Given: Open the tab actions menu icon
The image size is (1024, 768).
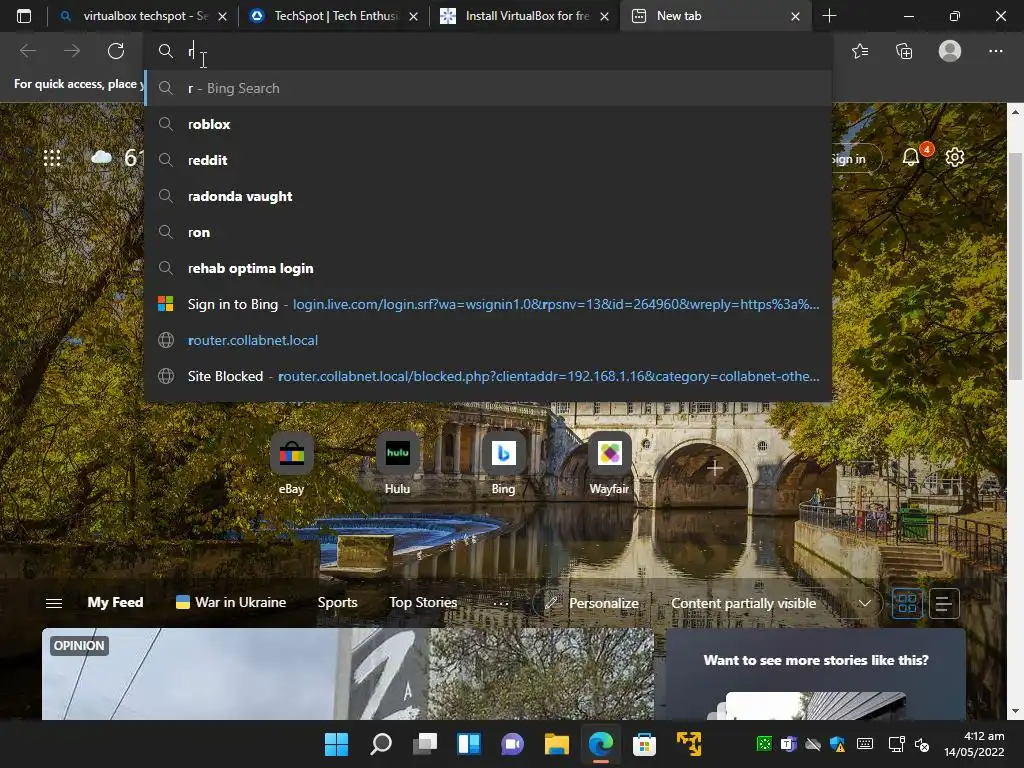Looking at the screenshot, I should click(x=24, y=16).
